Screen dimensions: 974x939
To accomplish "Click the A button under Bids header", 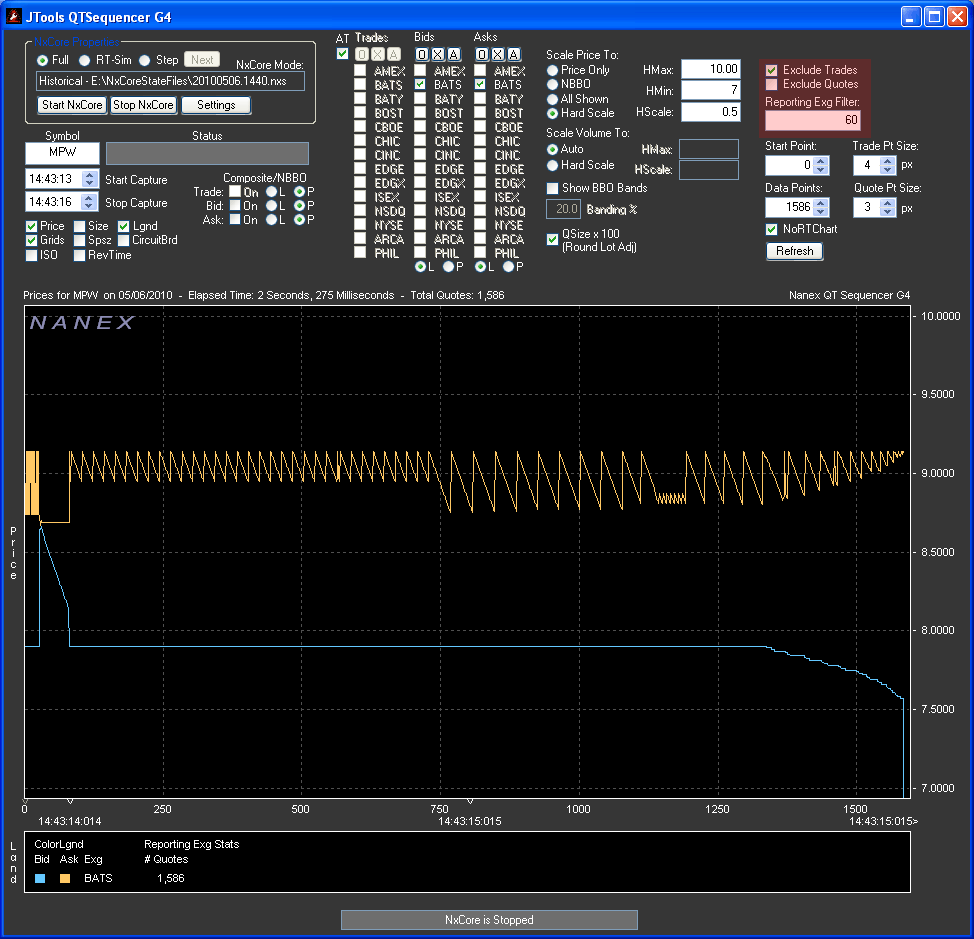I will pos(454,55).
